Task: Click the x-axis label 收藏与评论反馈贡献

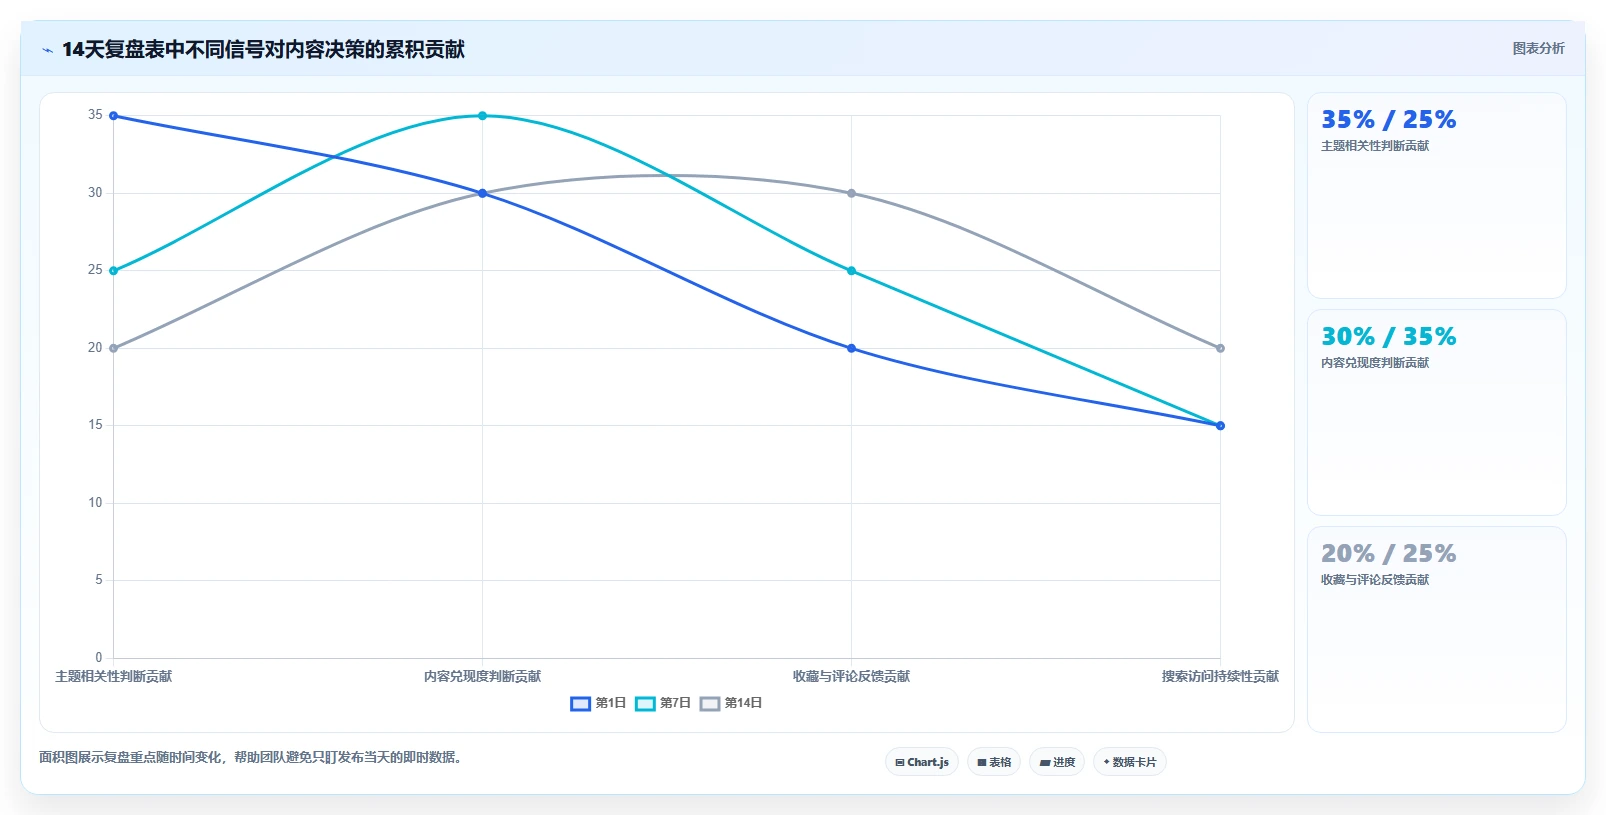Action: click(851, 677)
